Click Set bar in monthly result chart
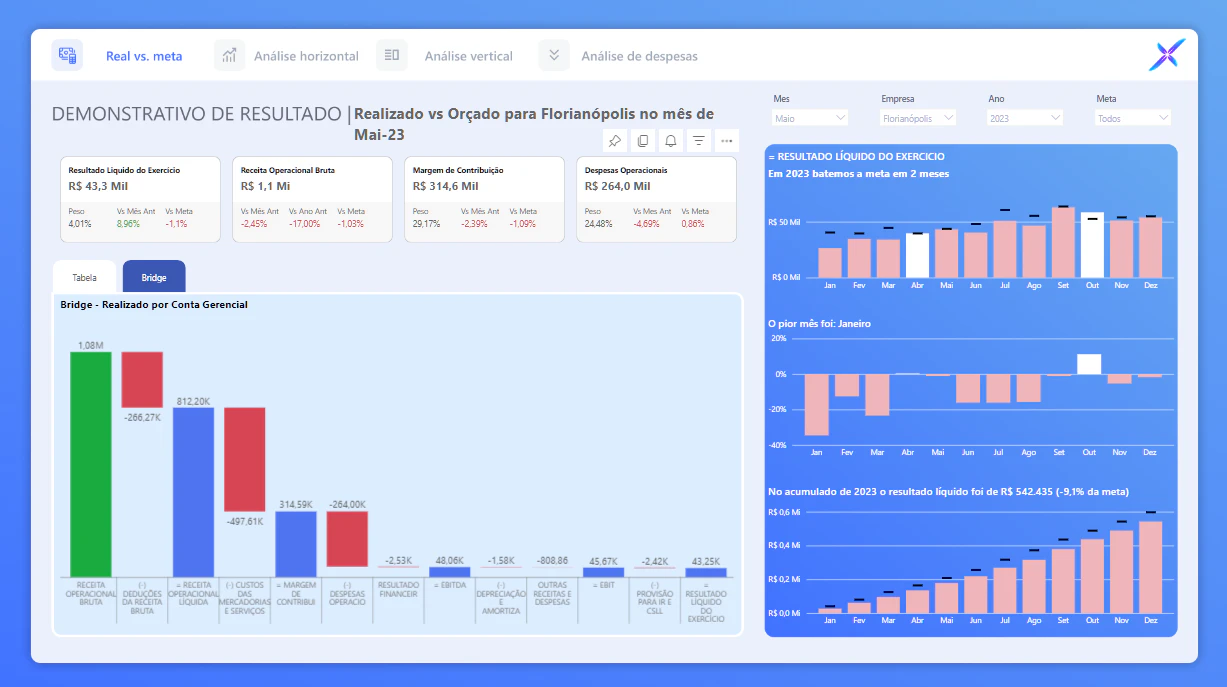 1063,242
